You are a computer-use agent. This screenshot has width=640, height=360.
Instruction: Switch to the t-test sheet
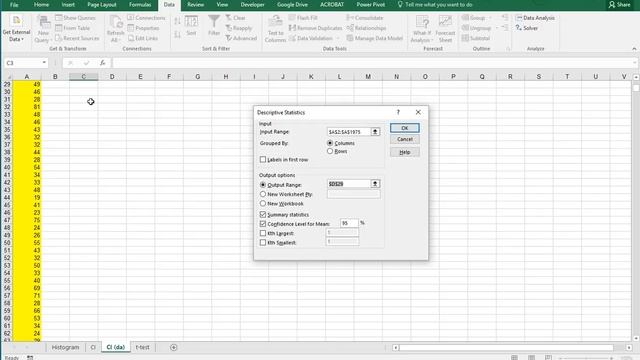(142, 347)
